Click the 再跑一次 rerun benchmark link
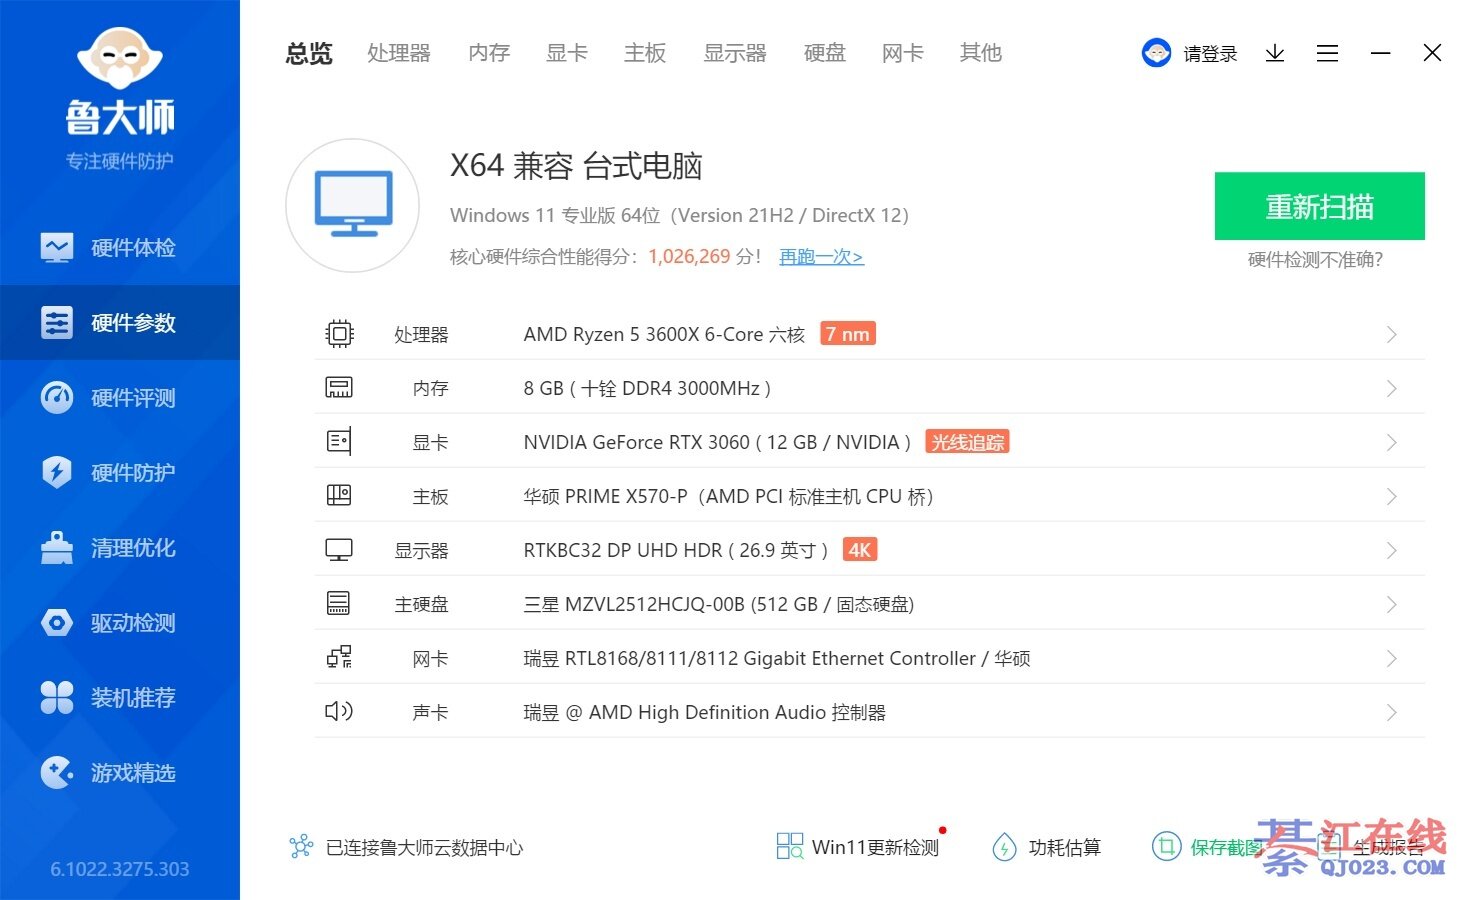 (x=821, y=257)
